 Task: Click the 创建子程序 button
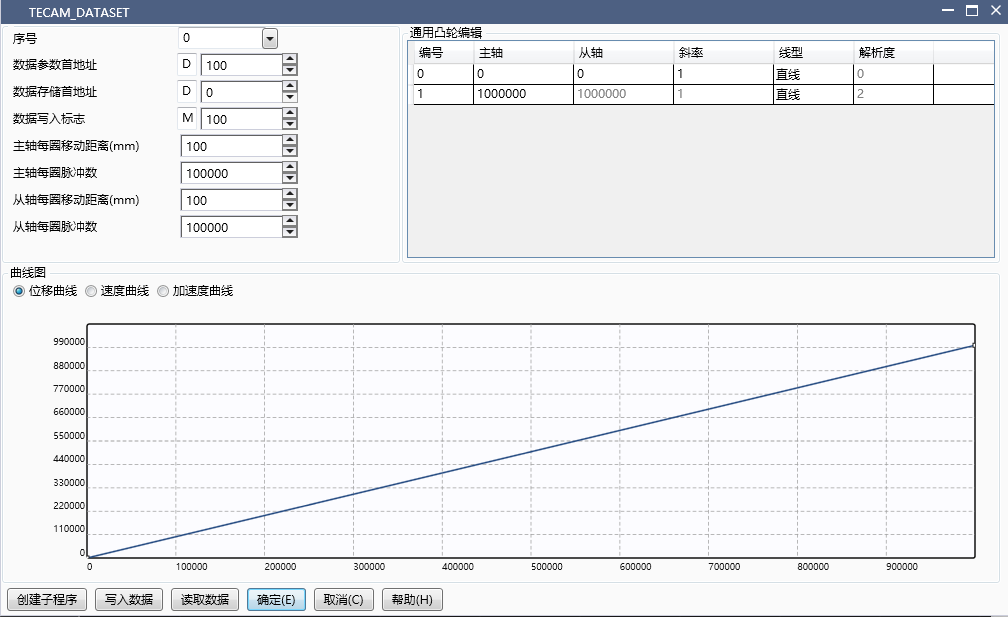(x=46, y=599)
